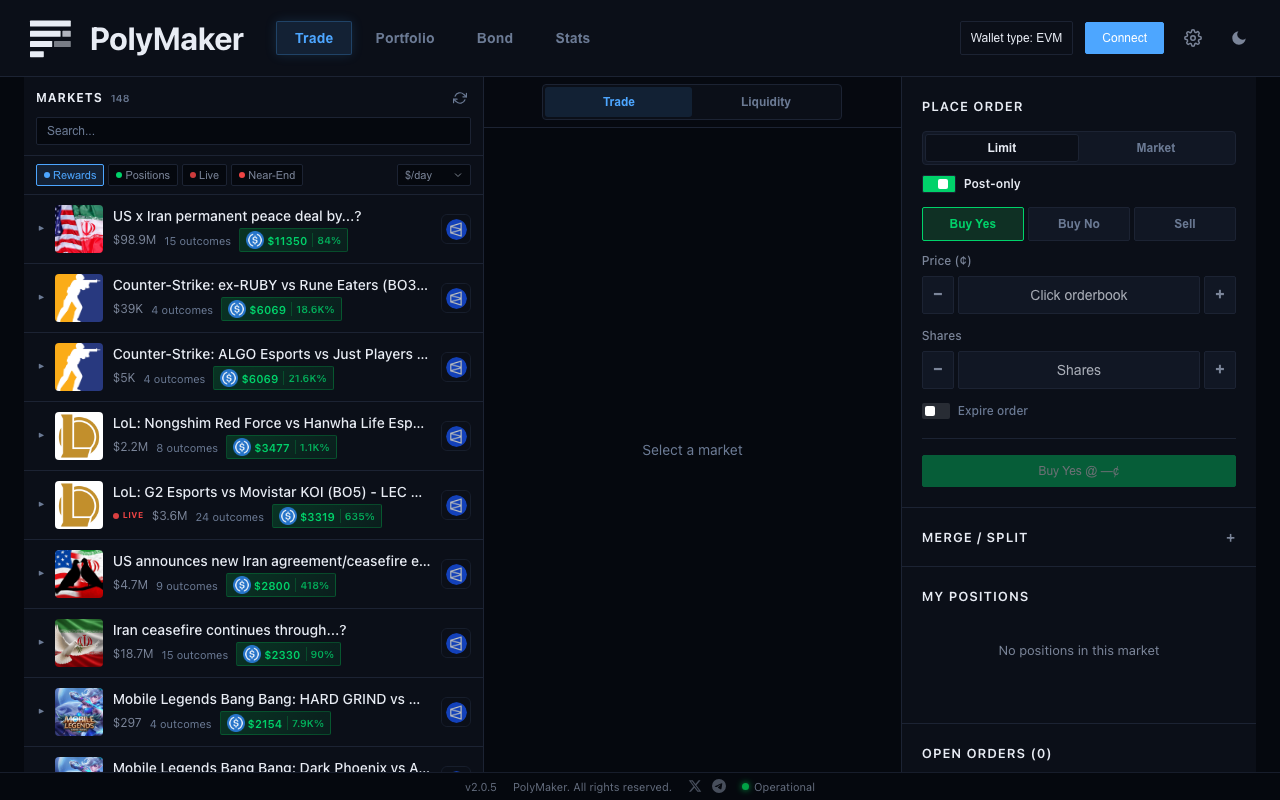Screen dimensions: 1280x800
Task: Click $3319 reward badge on G2 Esports
Action: (x=326, y=516)
